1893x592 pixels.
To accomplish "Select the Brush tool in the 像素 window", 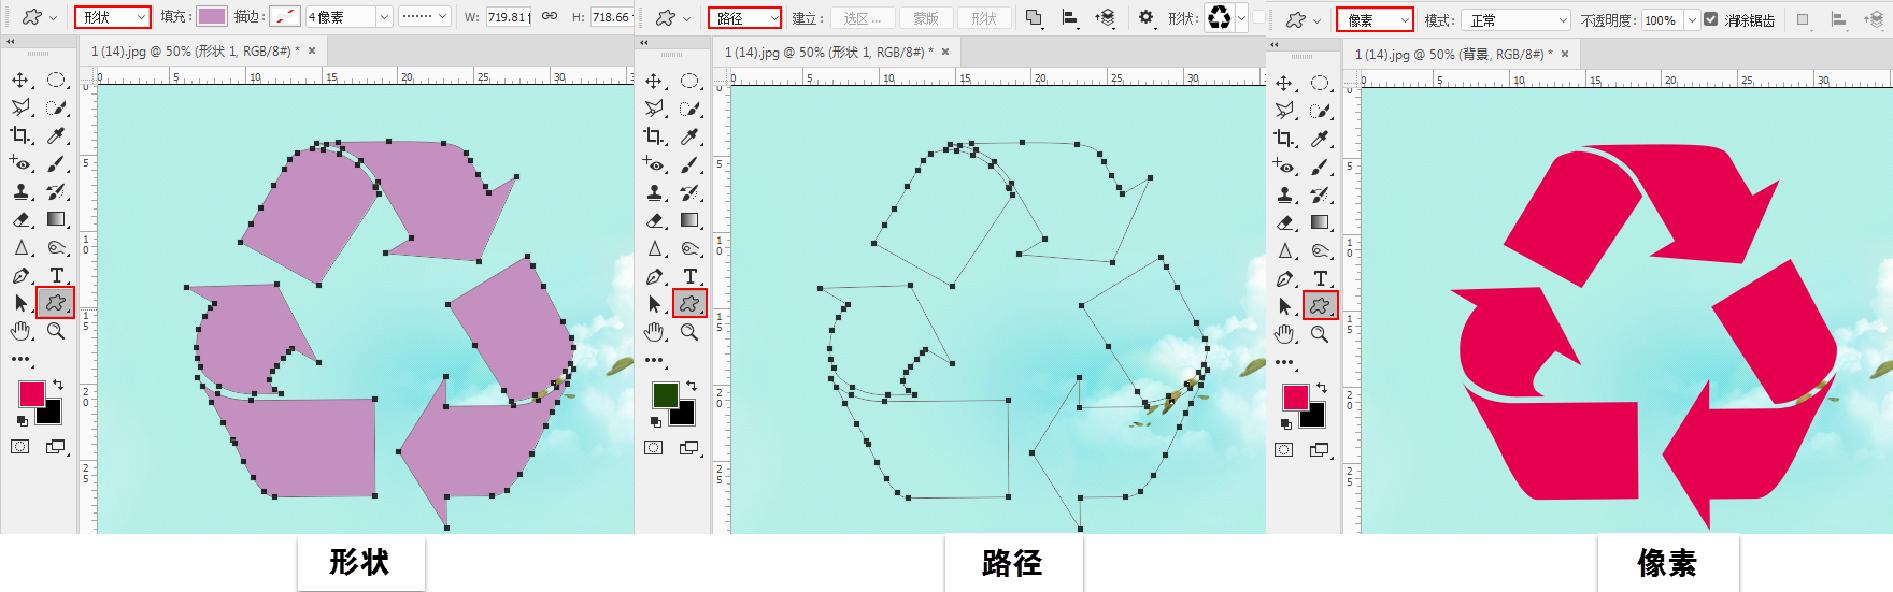I will [1320, 167].
